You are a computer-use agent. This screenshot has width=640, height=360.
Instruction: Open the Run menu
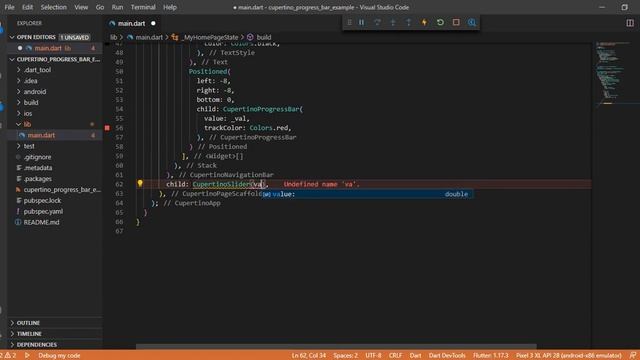click(x=117, y=7)
